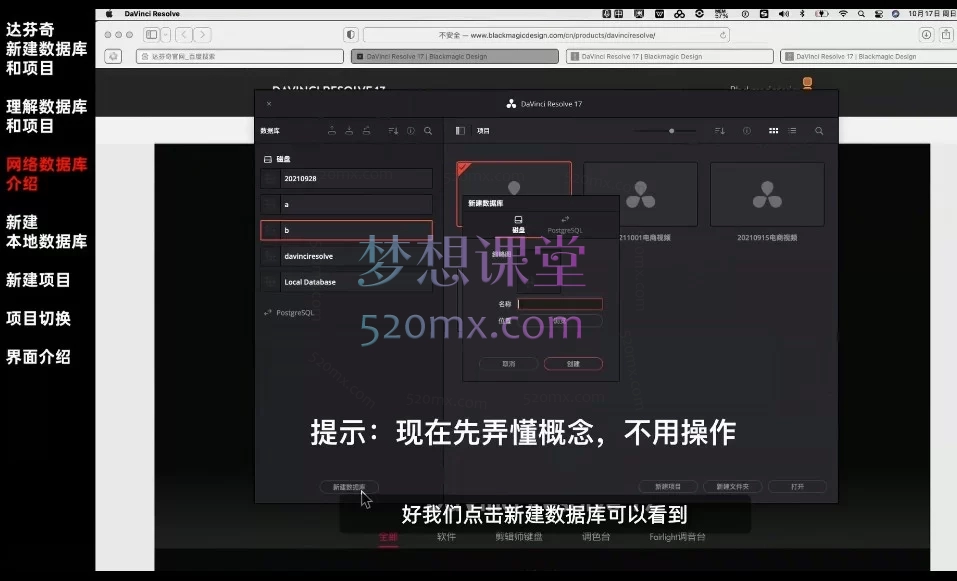This screenshot has width=957, height=581.
Task: Toggle database sidebar panel icon
Action: click(460, 131)
